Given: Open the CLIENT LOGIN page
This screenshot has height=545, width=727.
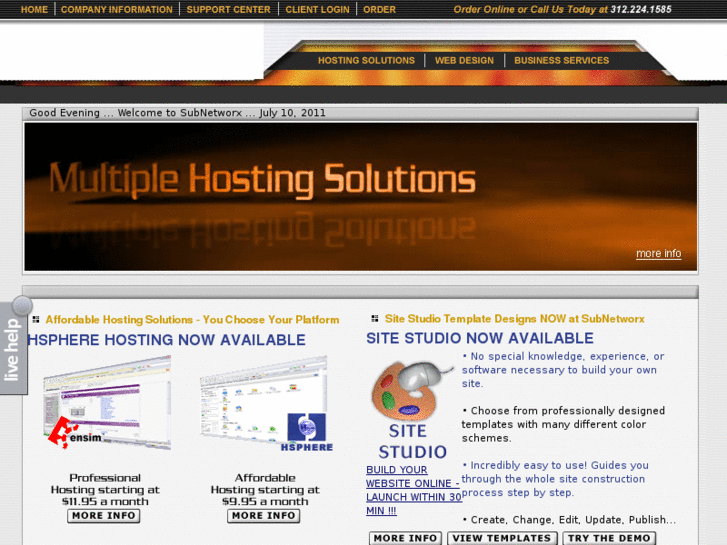Looking at the screenshot, I should pos(318,9).
